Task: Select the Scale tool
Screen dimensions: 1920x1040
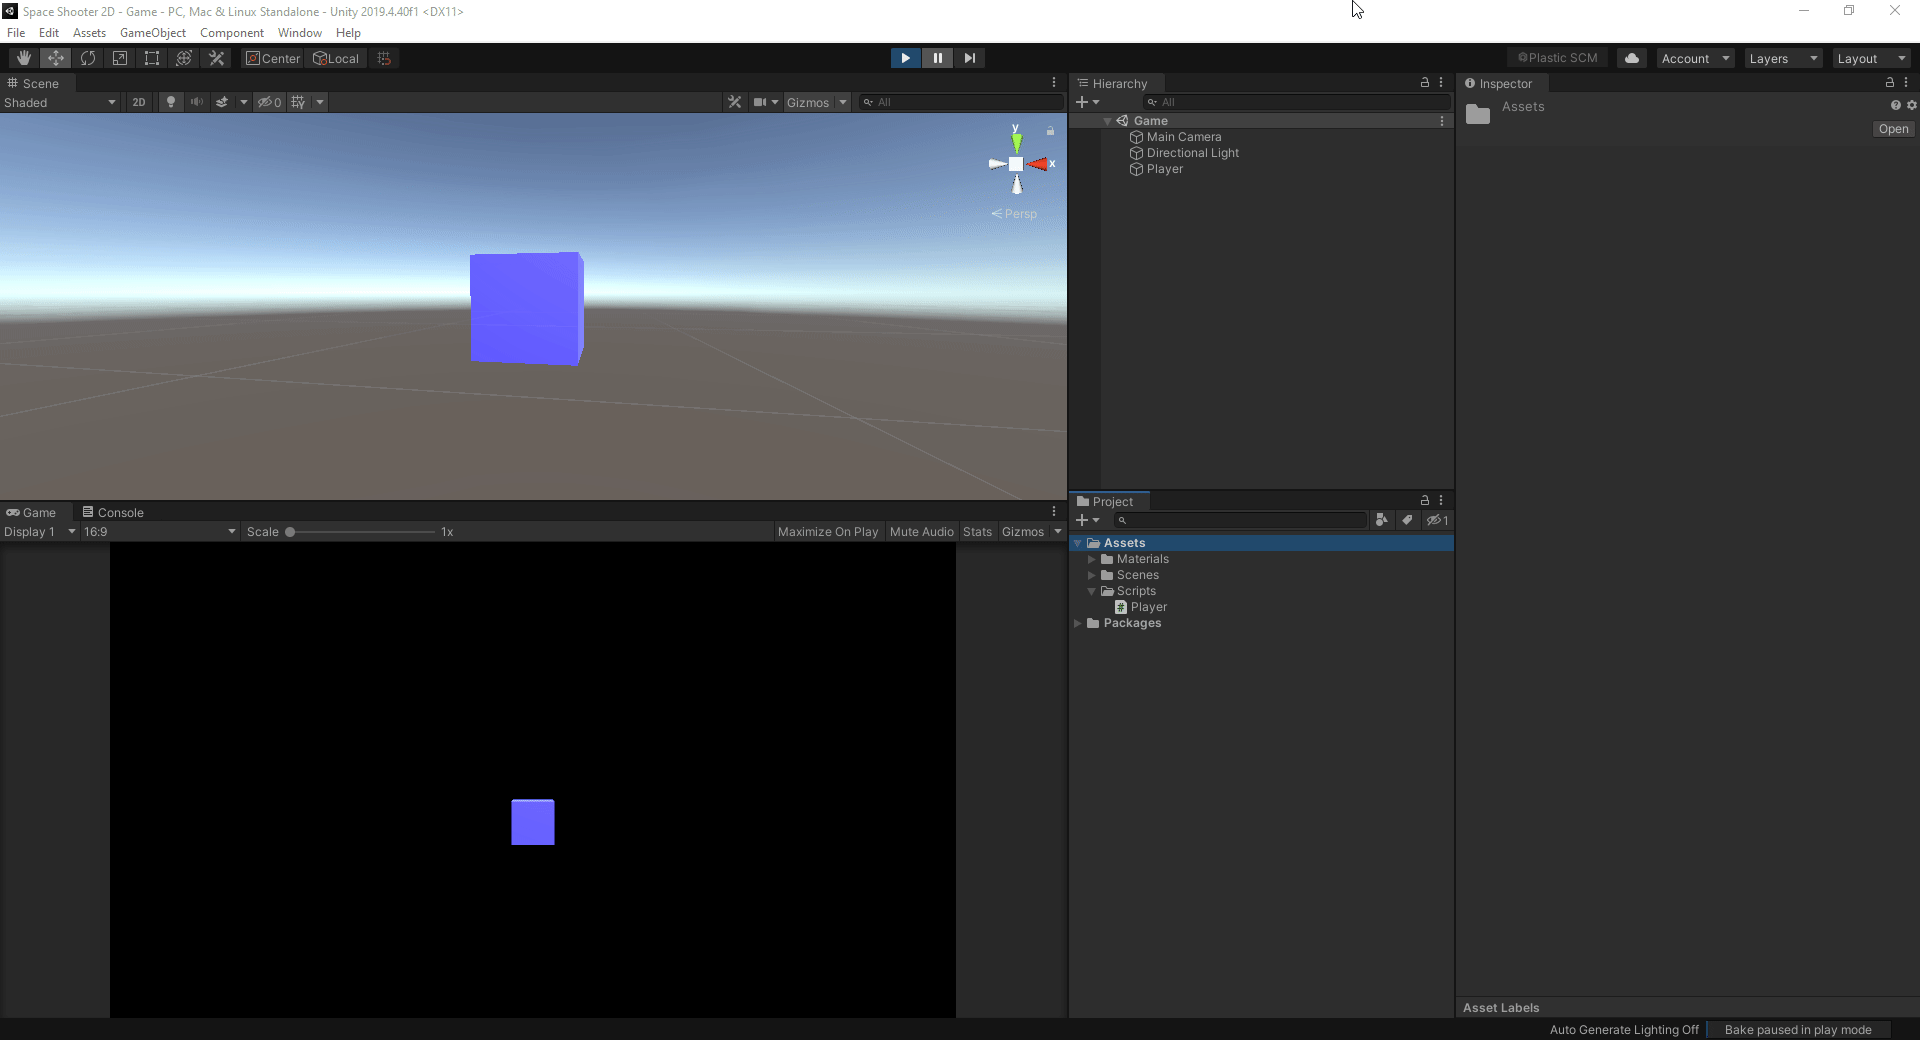Action: click(x=119, y=57)
